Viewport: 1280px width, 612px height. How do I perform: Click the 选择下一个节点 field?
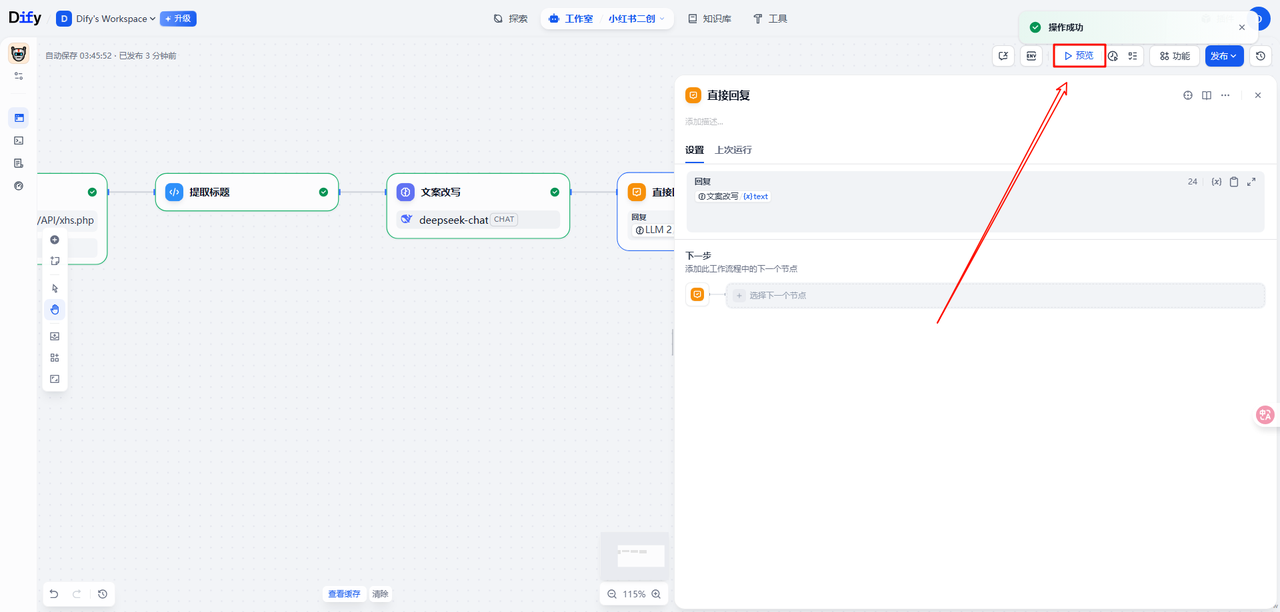pos(994,295)
